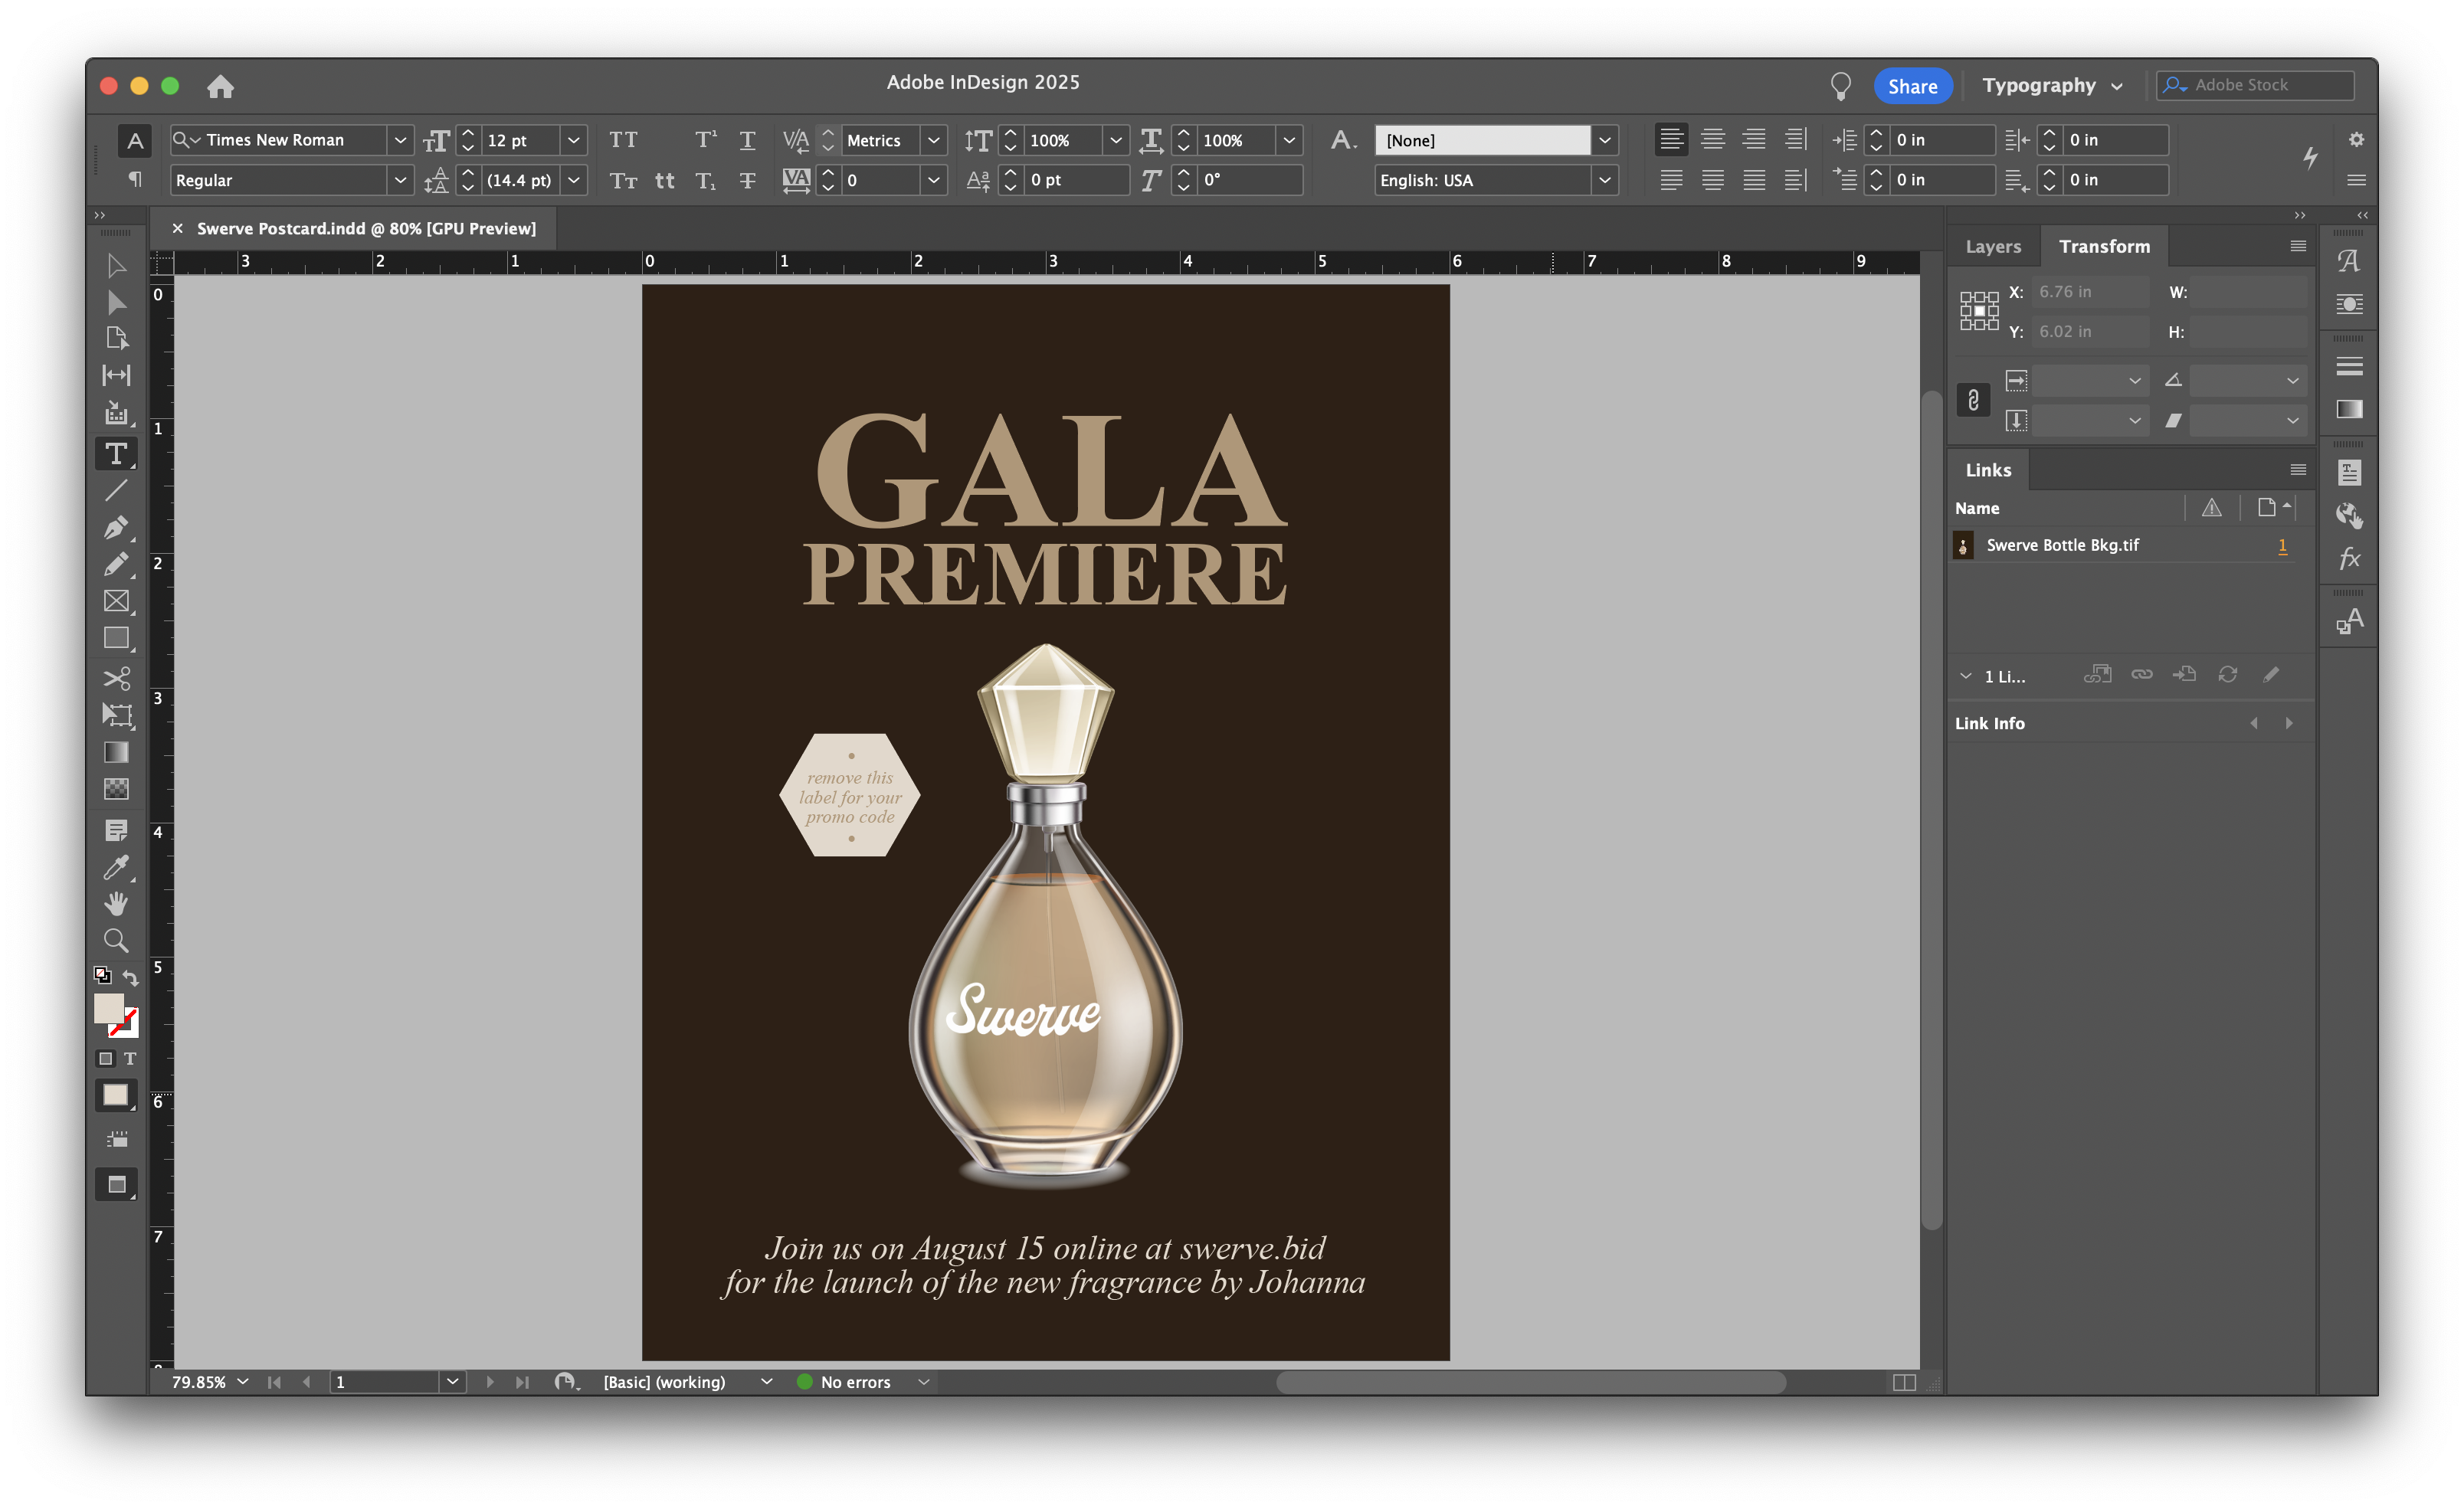
Task: Select the Pen tool
Action: click(117, 527)
